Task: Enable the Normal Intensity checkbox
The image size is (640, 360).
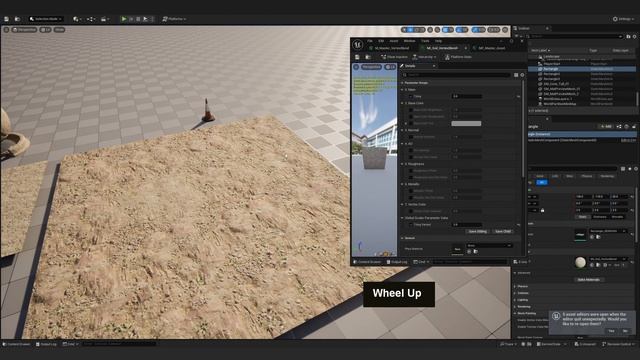Action: (x=411, y=137)
